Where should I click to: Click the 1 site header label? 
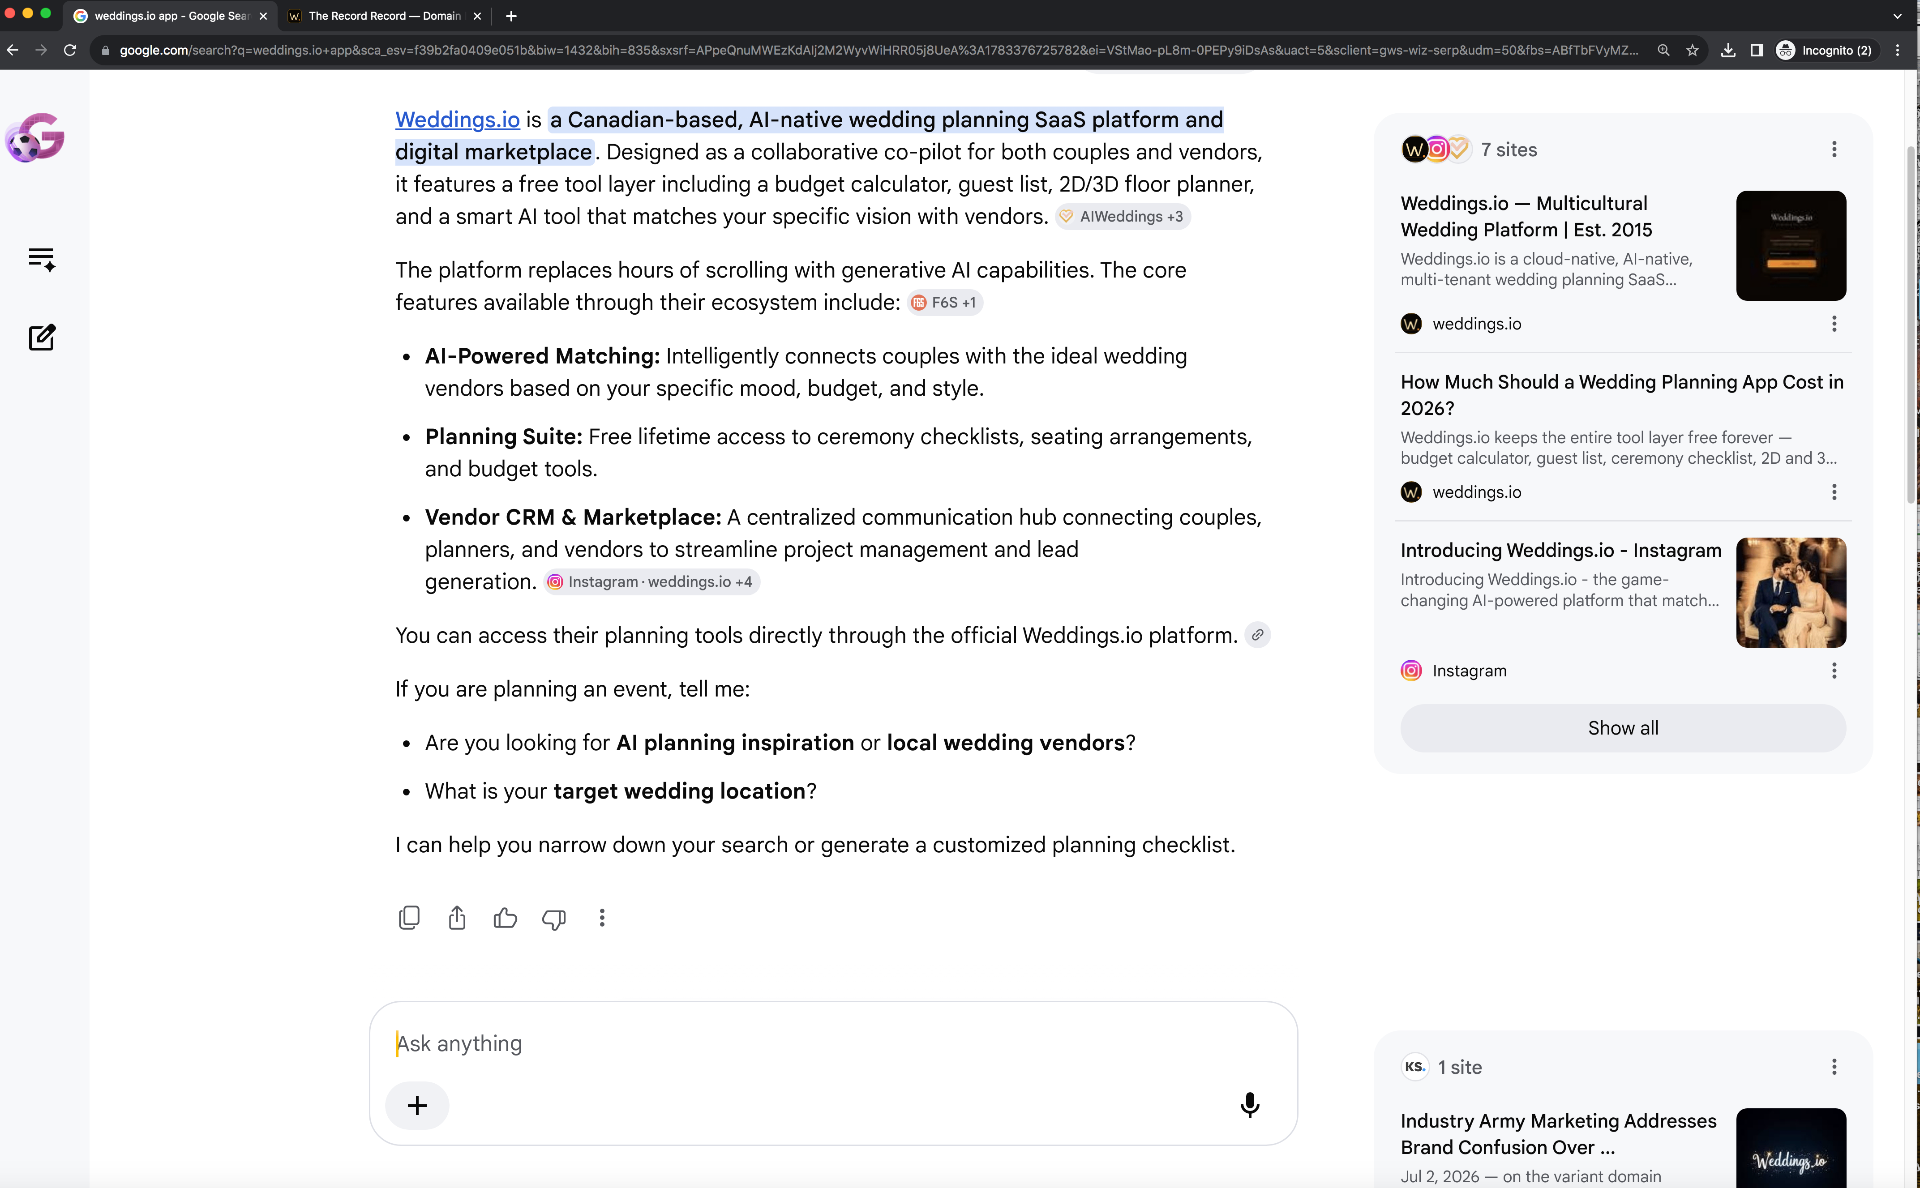(1460, 1067)
